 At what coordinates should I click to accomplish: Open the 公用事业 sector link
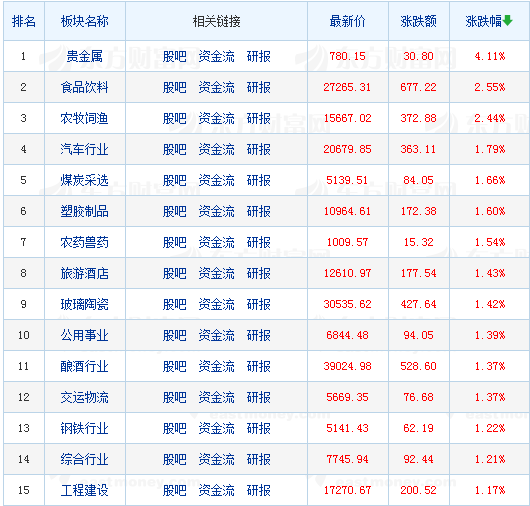pyautogui.click(x=85, y=335)
